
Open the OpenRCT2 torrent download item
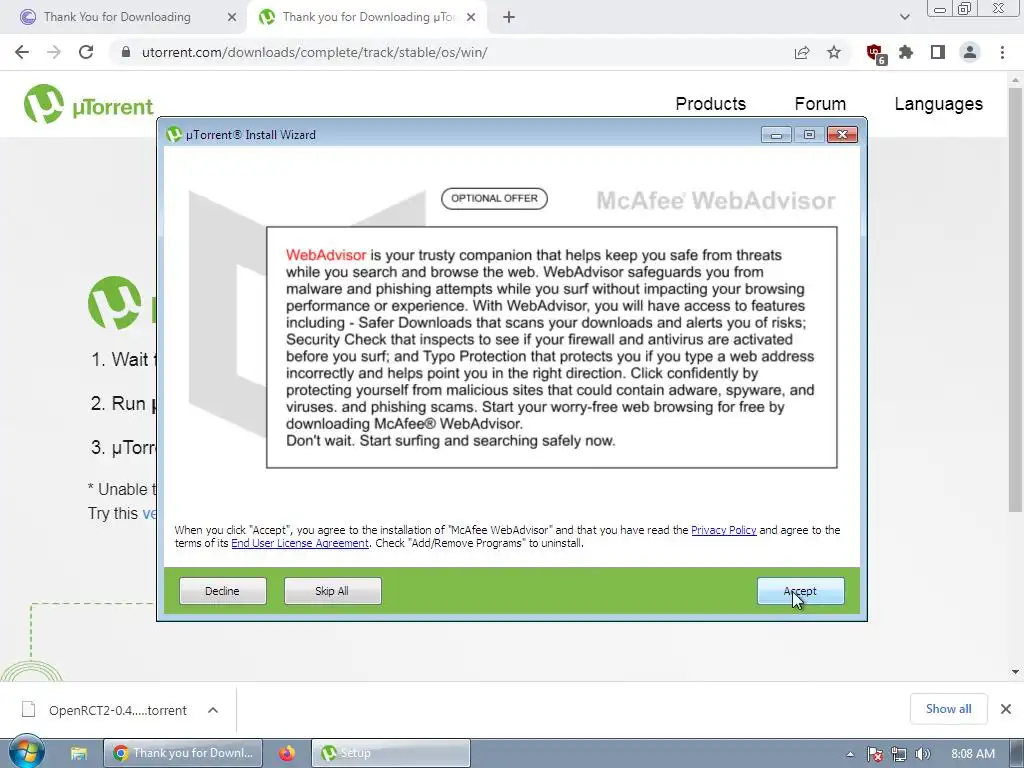coord(118,711)
